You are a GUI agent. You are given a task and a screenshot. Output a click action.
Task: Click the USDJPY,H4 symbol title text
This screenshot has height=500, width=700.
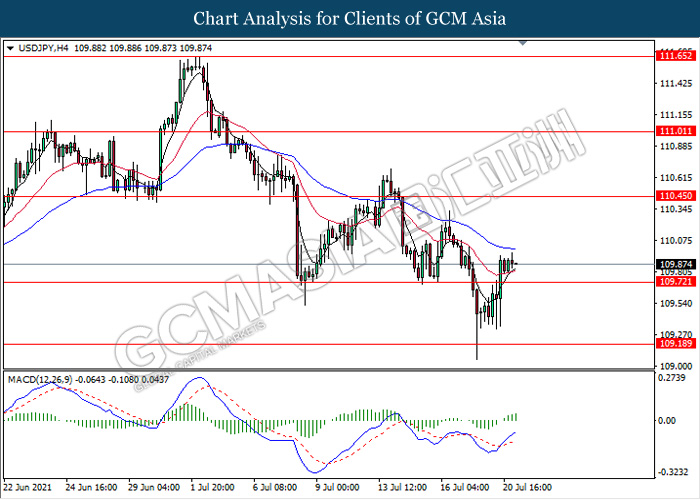click(44, 48)
